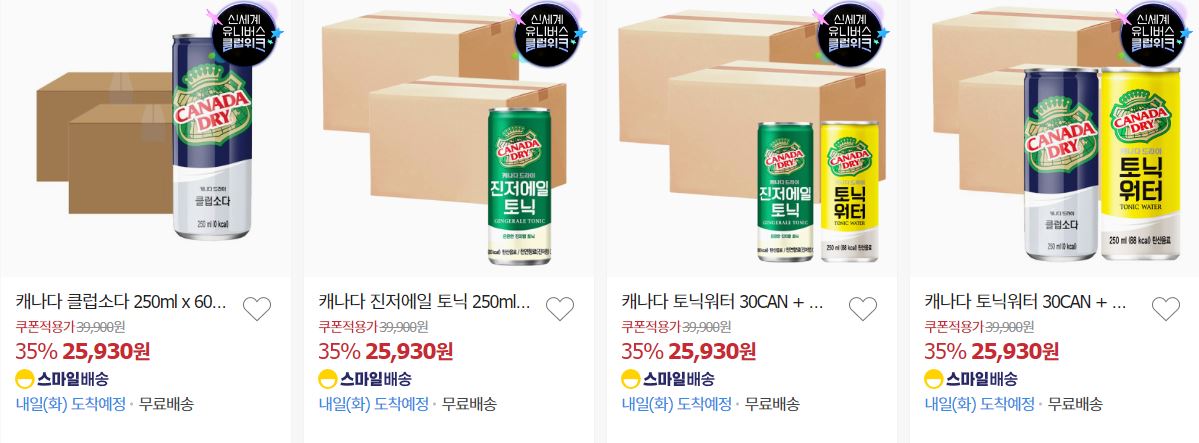Click the 스마일배송 logo under the 진저에일 토닉 item

[365, 379]
